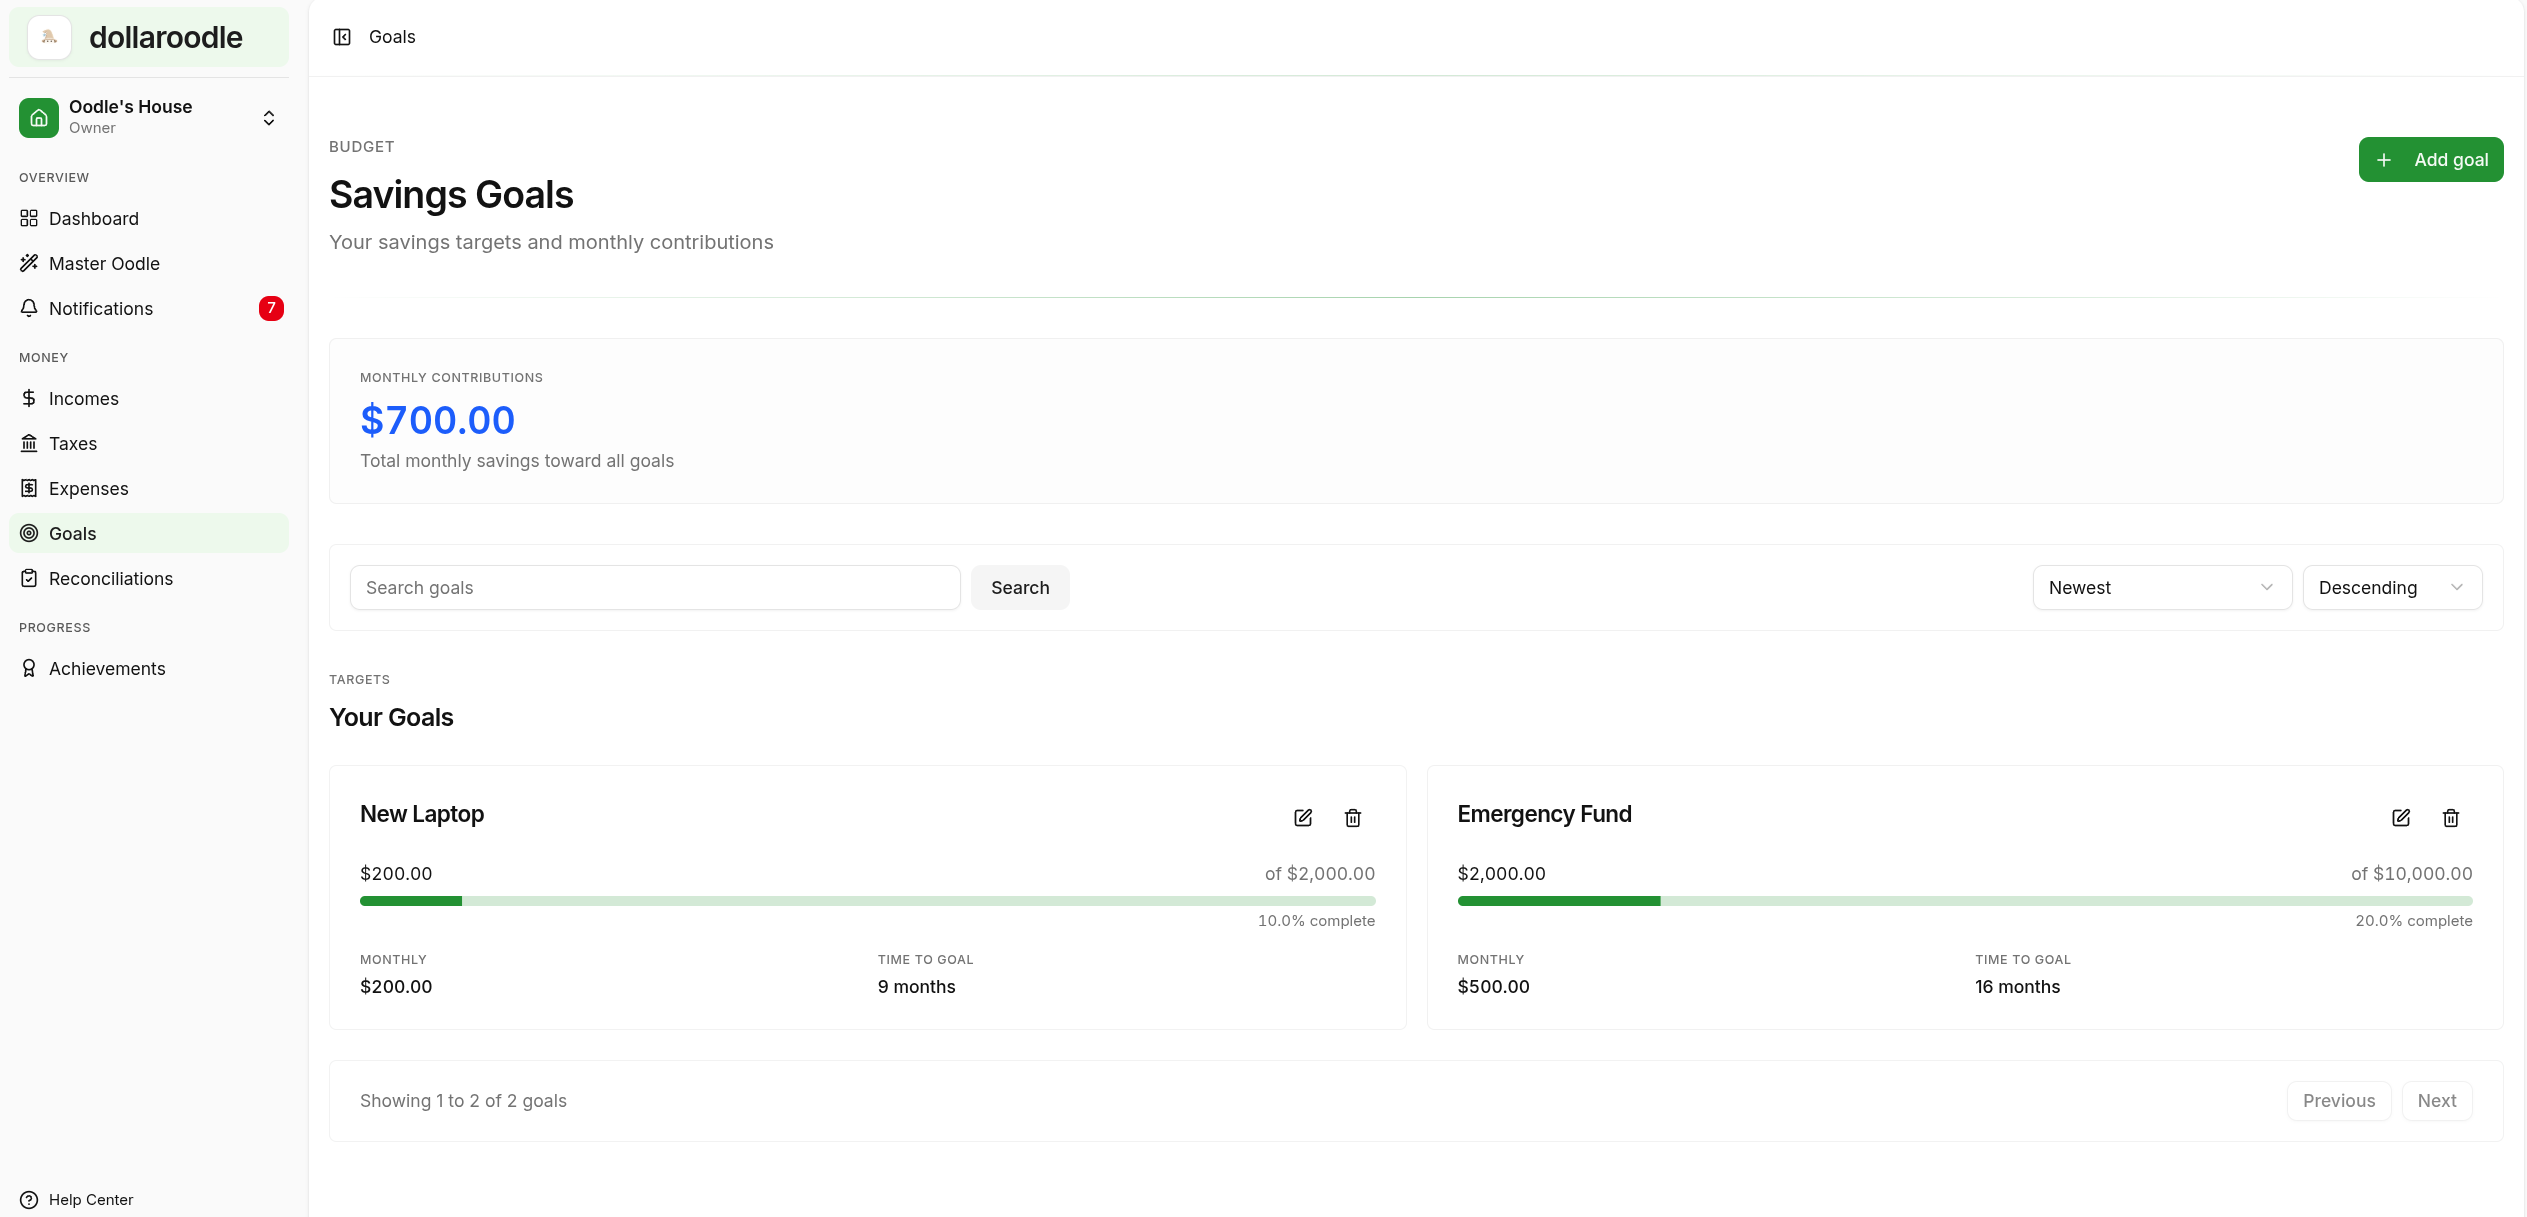Open the Descending order dropdown
Image resolution: width=2527 pixels, height=1217 pixels.
[x=2391, y=588]
